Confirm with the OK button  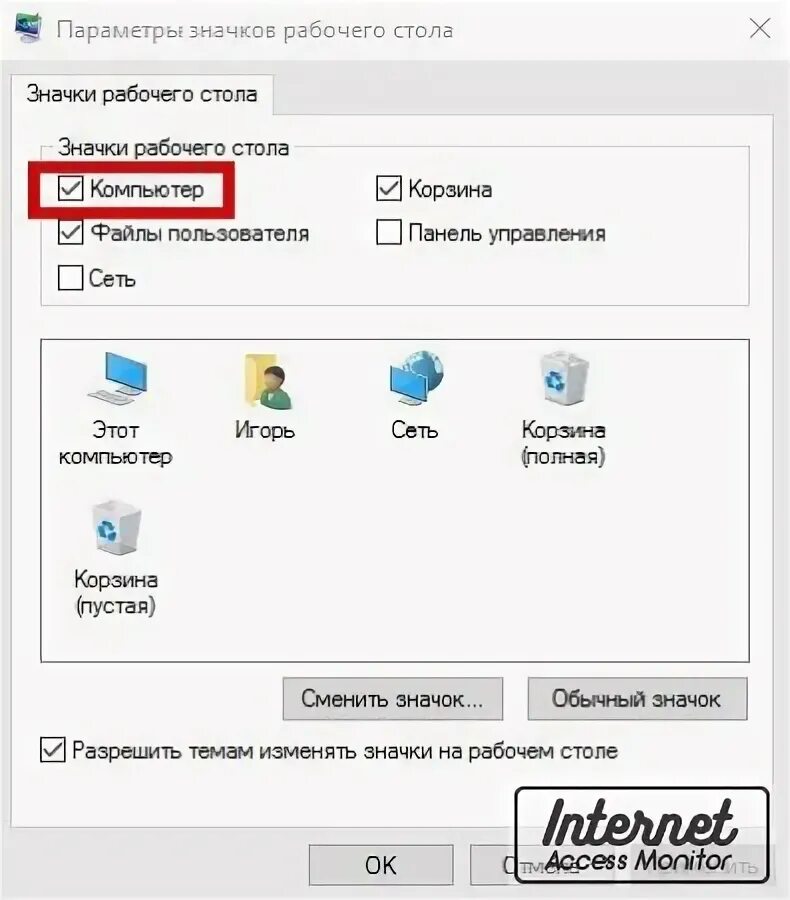(x=381, y=864)
